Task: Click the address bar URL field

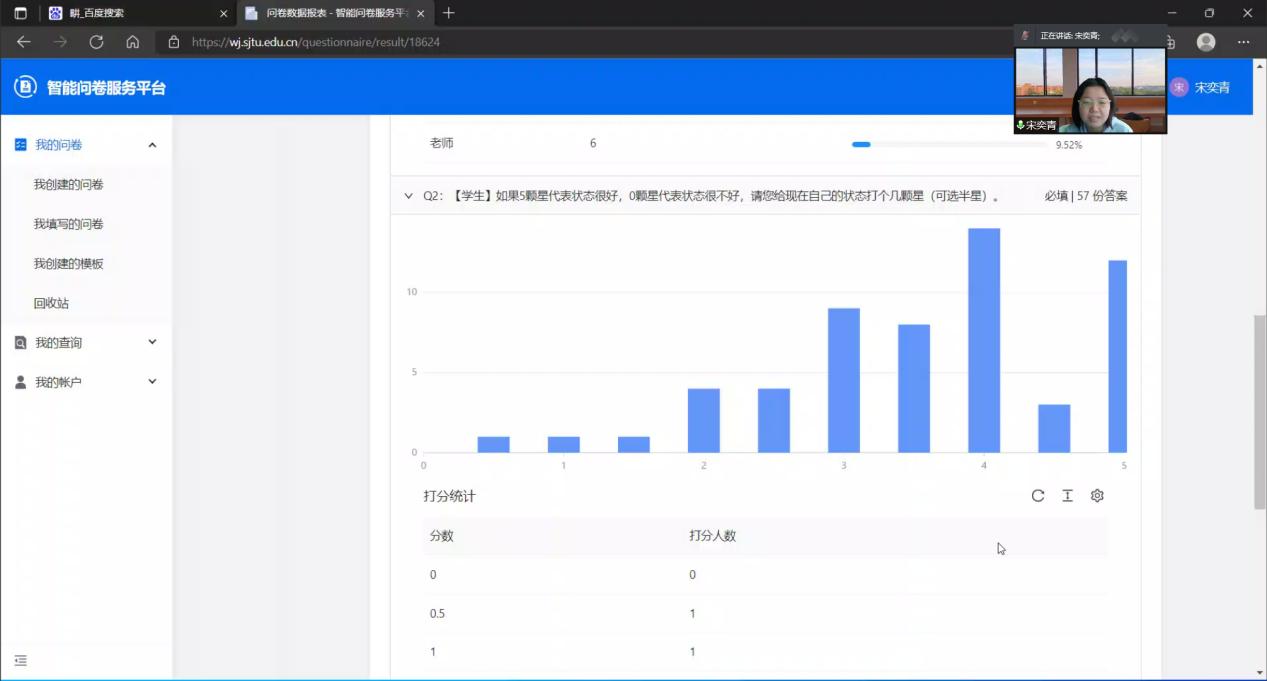Action: tap(500, 42)
